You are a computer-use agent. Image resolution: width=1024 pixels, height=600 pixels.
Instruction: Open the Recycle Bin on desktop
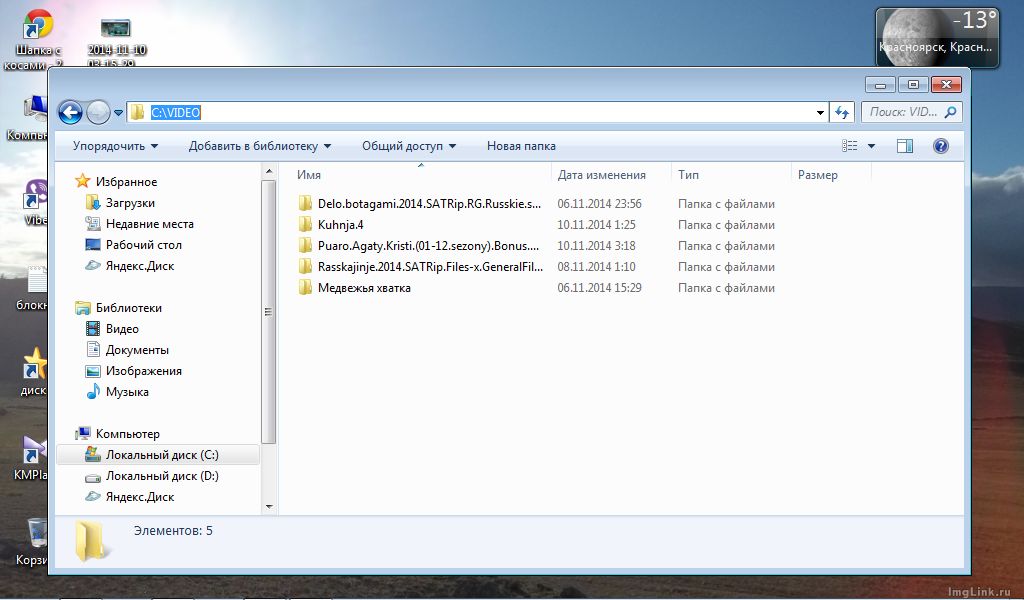tap(33, 542)
